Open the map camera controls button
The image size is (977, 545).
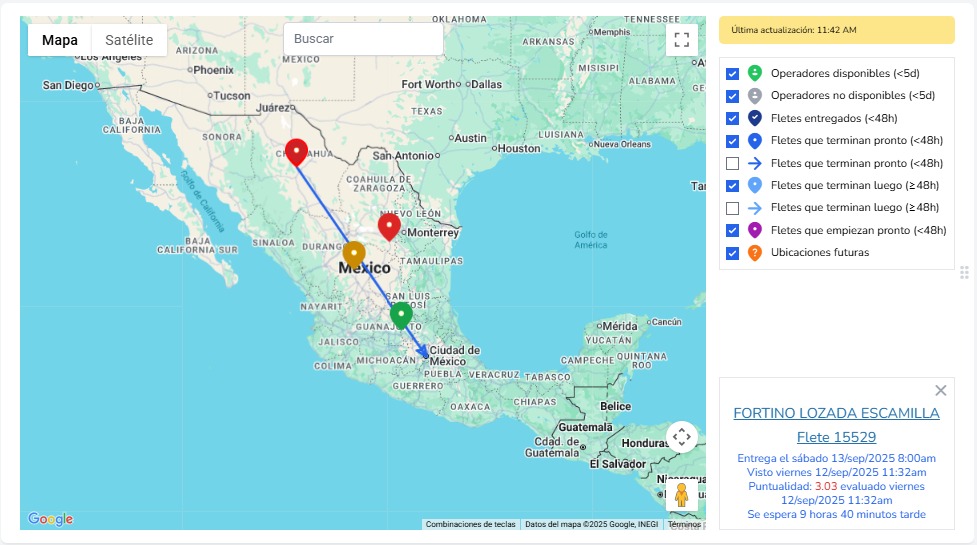[x=682, y=437]
